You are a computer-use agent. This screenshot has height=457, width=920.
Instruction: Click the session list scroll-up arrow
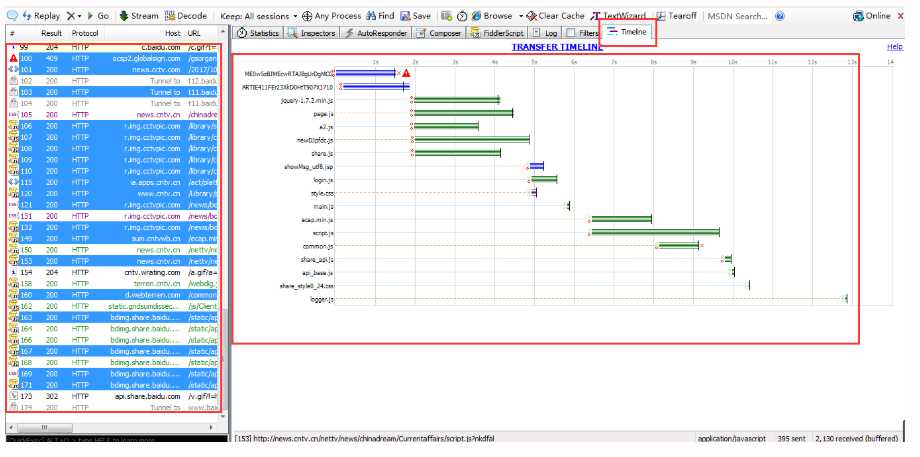222,31
